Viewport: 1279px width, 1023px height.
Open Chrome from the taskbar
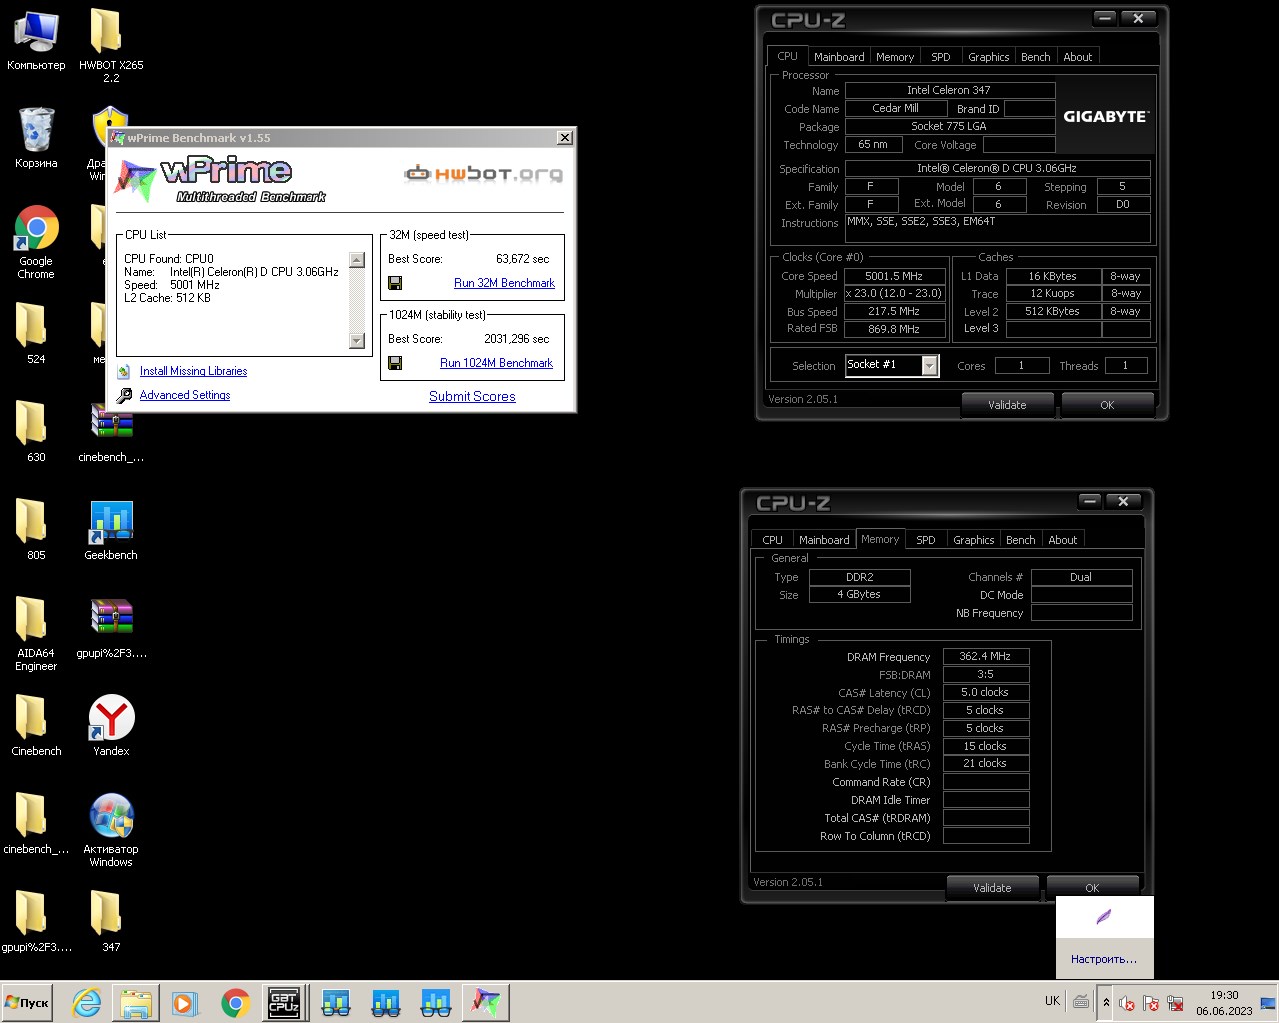(235, 1003)
